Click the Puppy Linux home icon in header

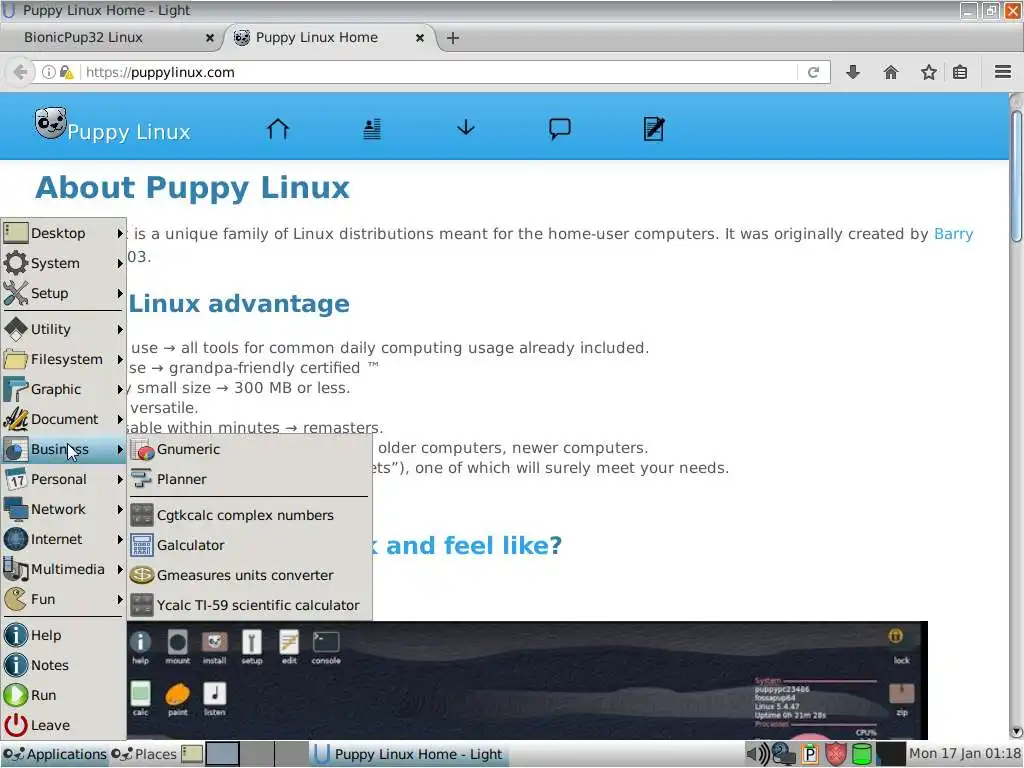click(278, 128)
